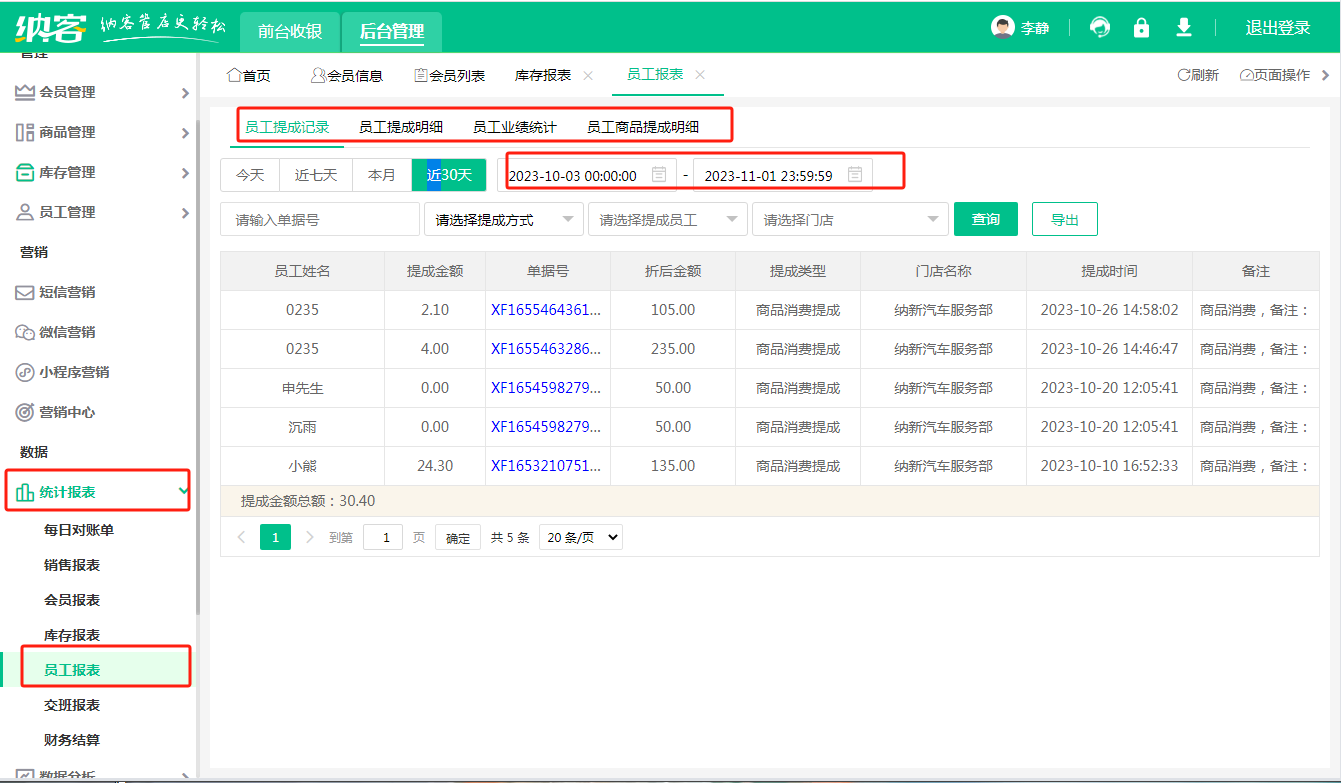The height and width of the screenshot is (783, 1341).
Task: Open the 请选择提成方式 dropdown
Action: [503, 218]
